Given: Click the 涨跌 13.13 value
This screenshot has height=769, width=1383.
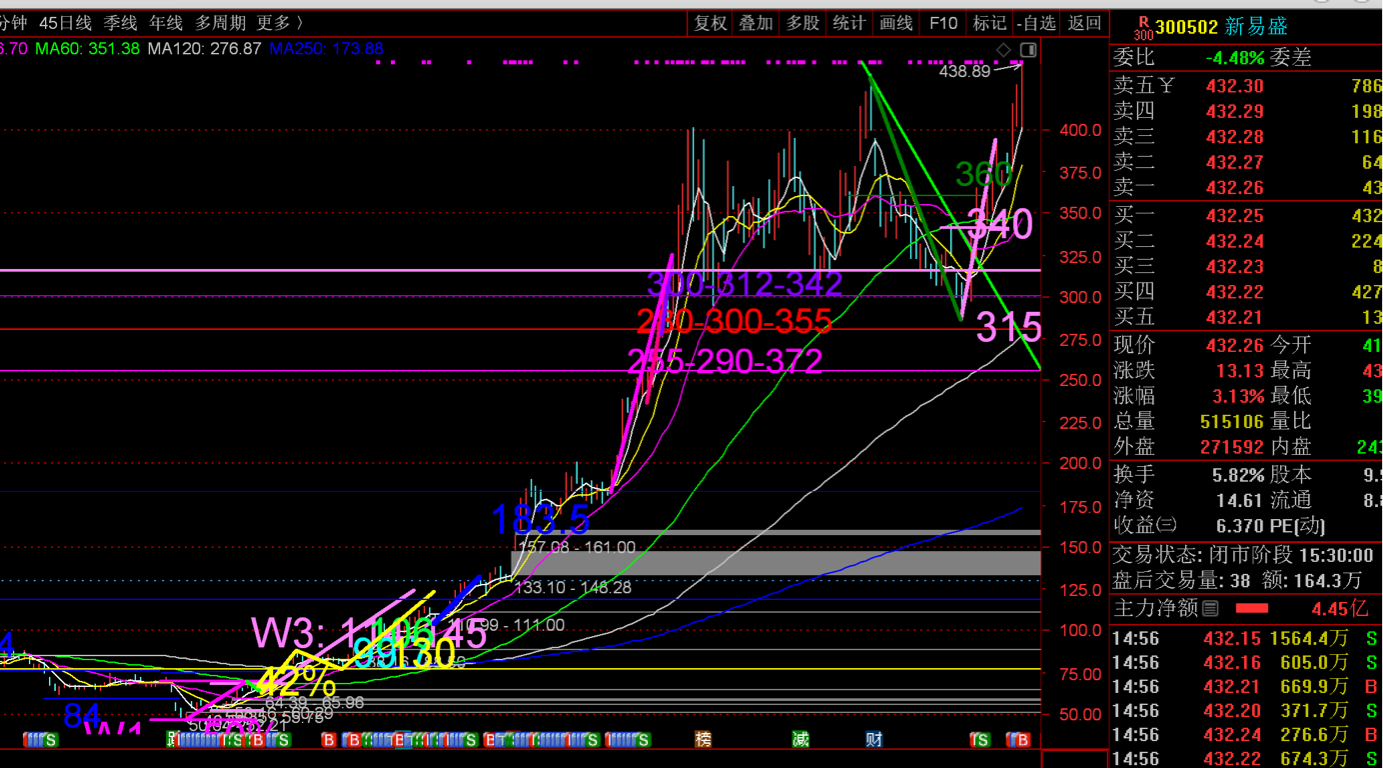Looking at the screenshot, I should tap(1240, 371).
